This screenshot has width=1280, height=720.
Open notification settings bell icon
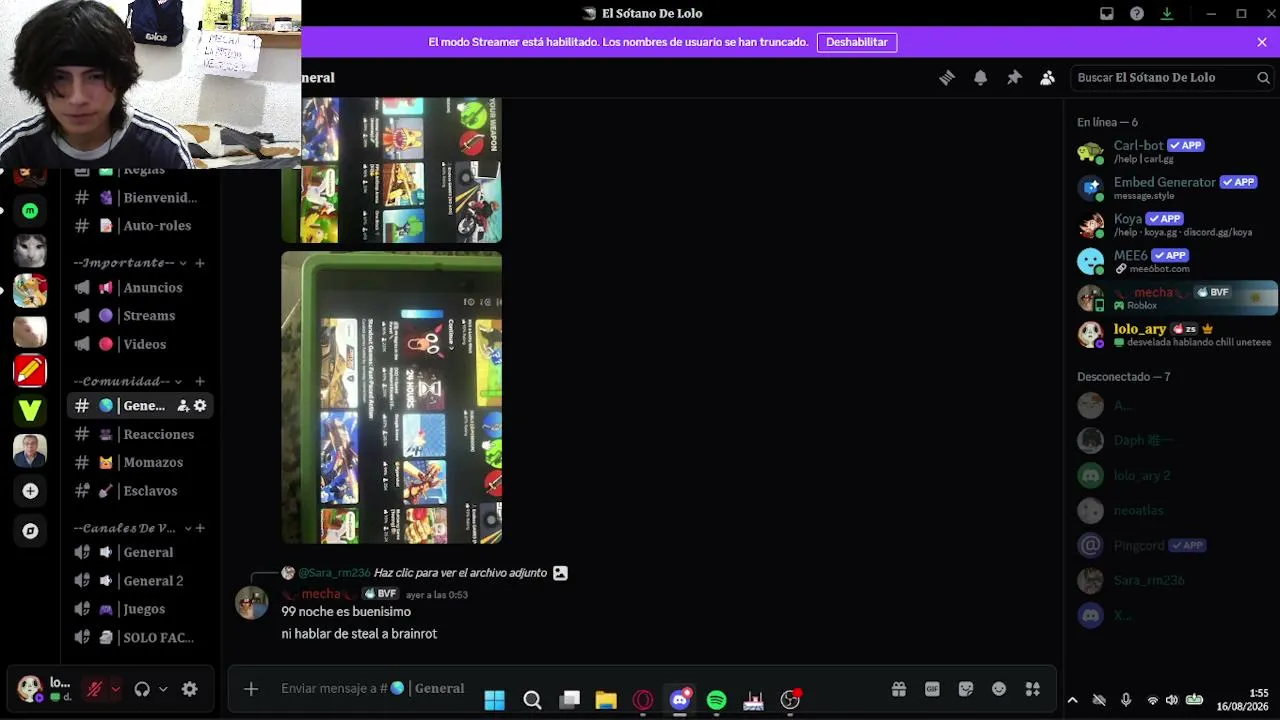coord(981,78)
